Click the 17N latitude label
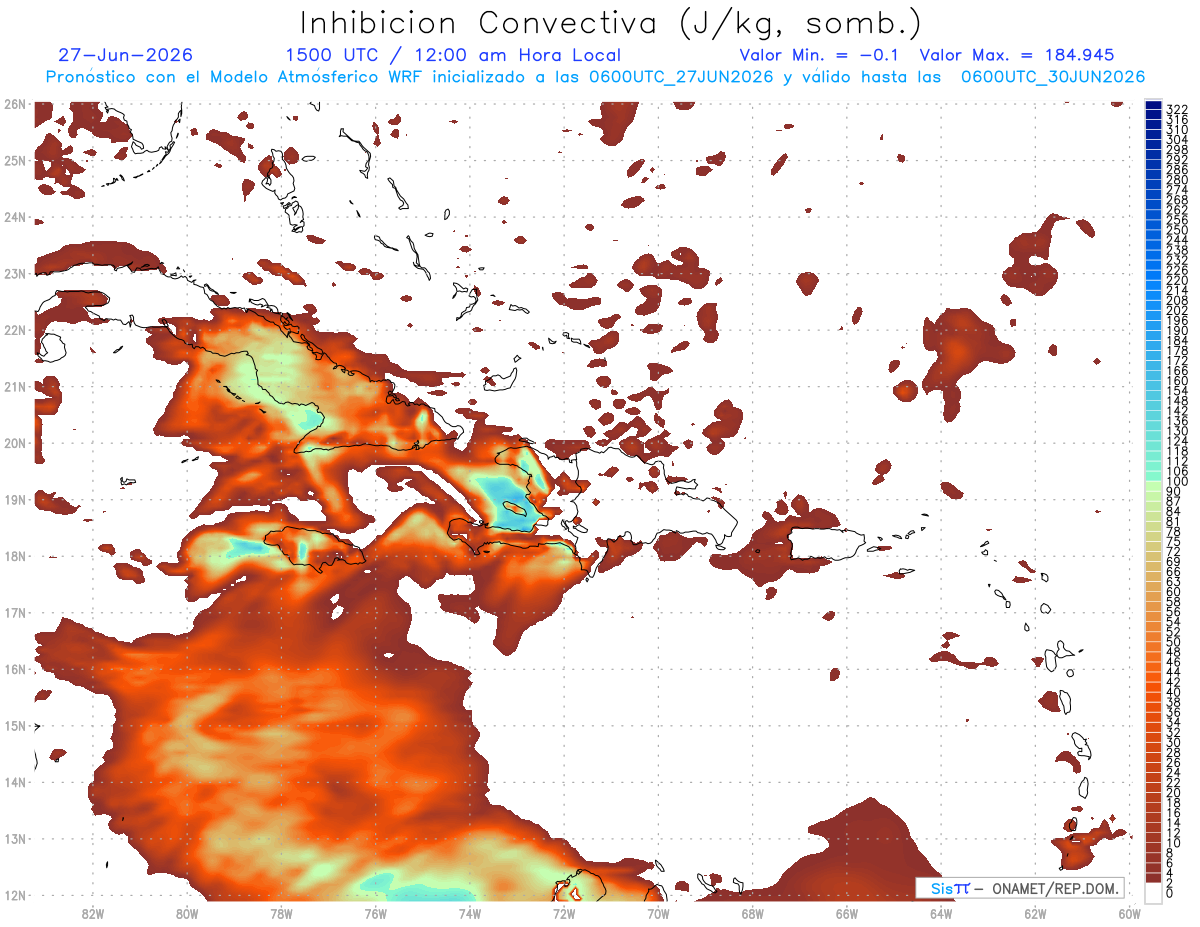The image size is (1200, 927). (x=14, y=612)
